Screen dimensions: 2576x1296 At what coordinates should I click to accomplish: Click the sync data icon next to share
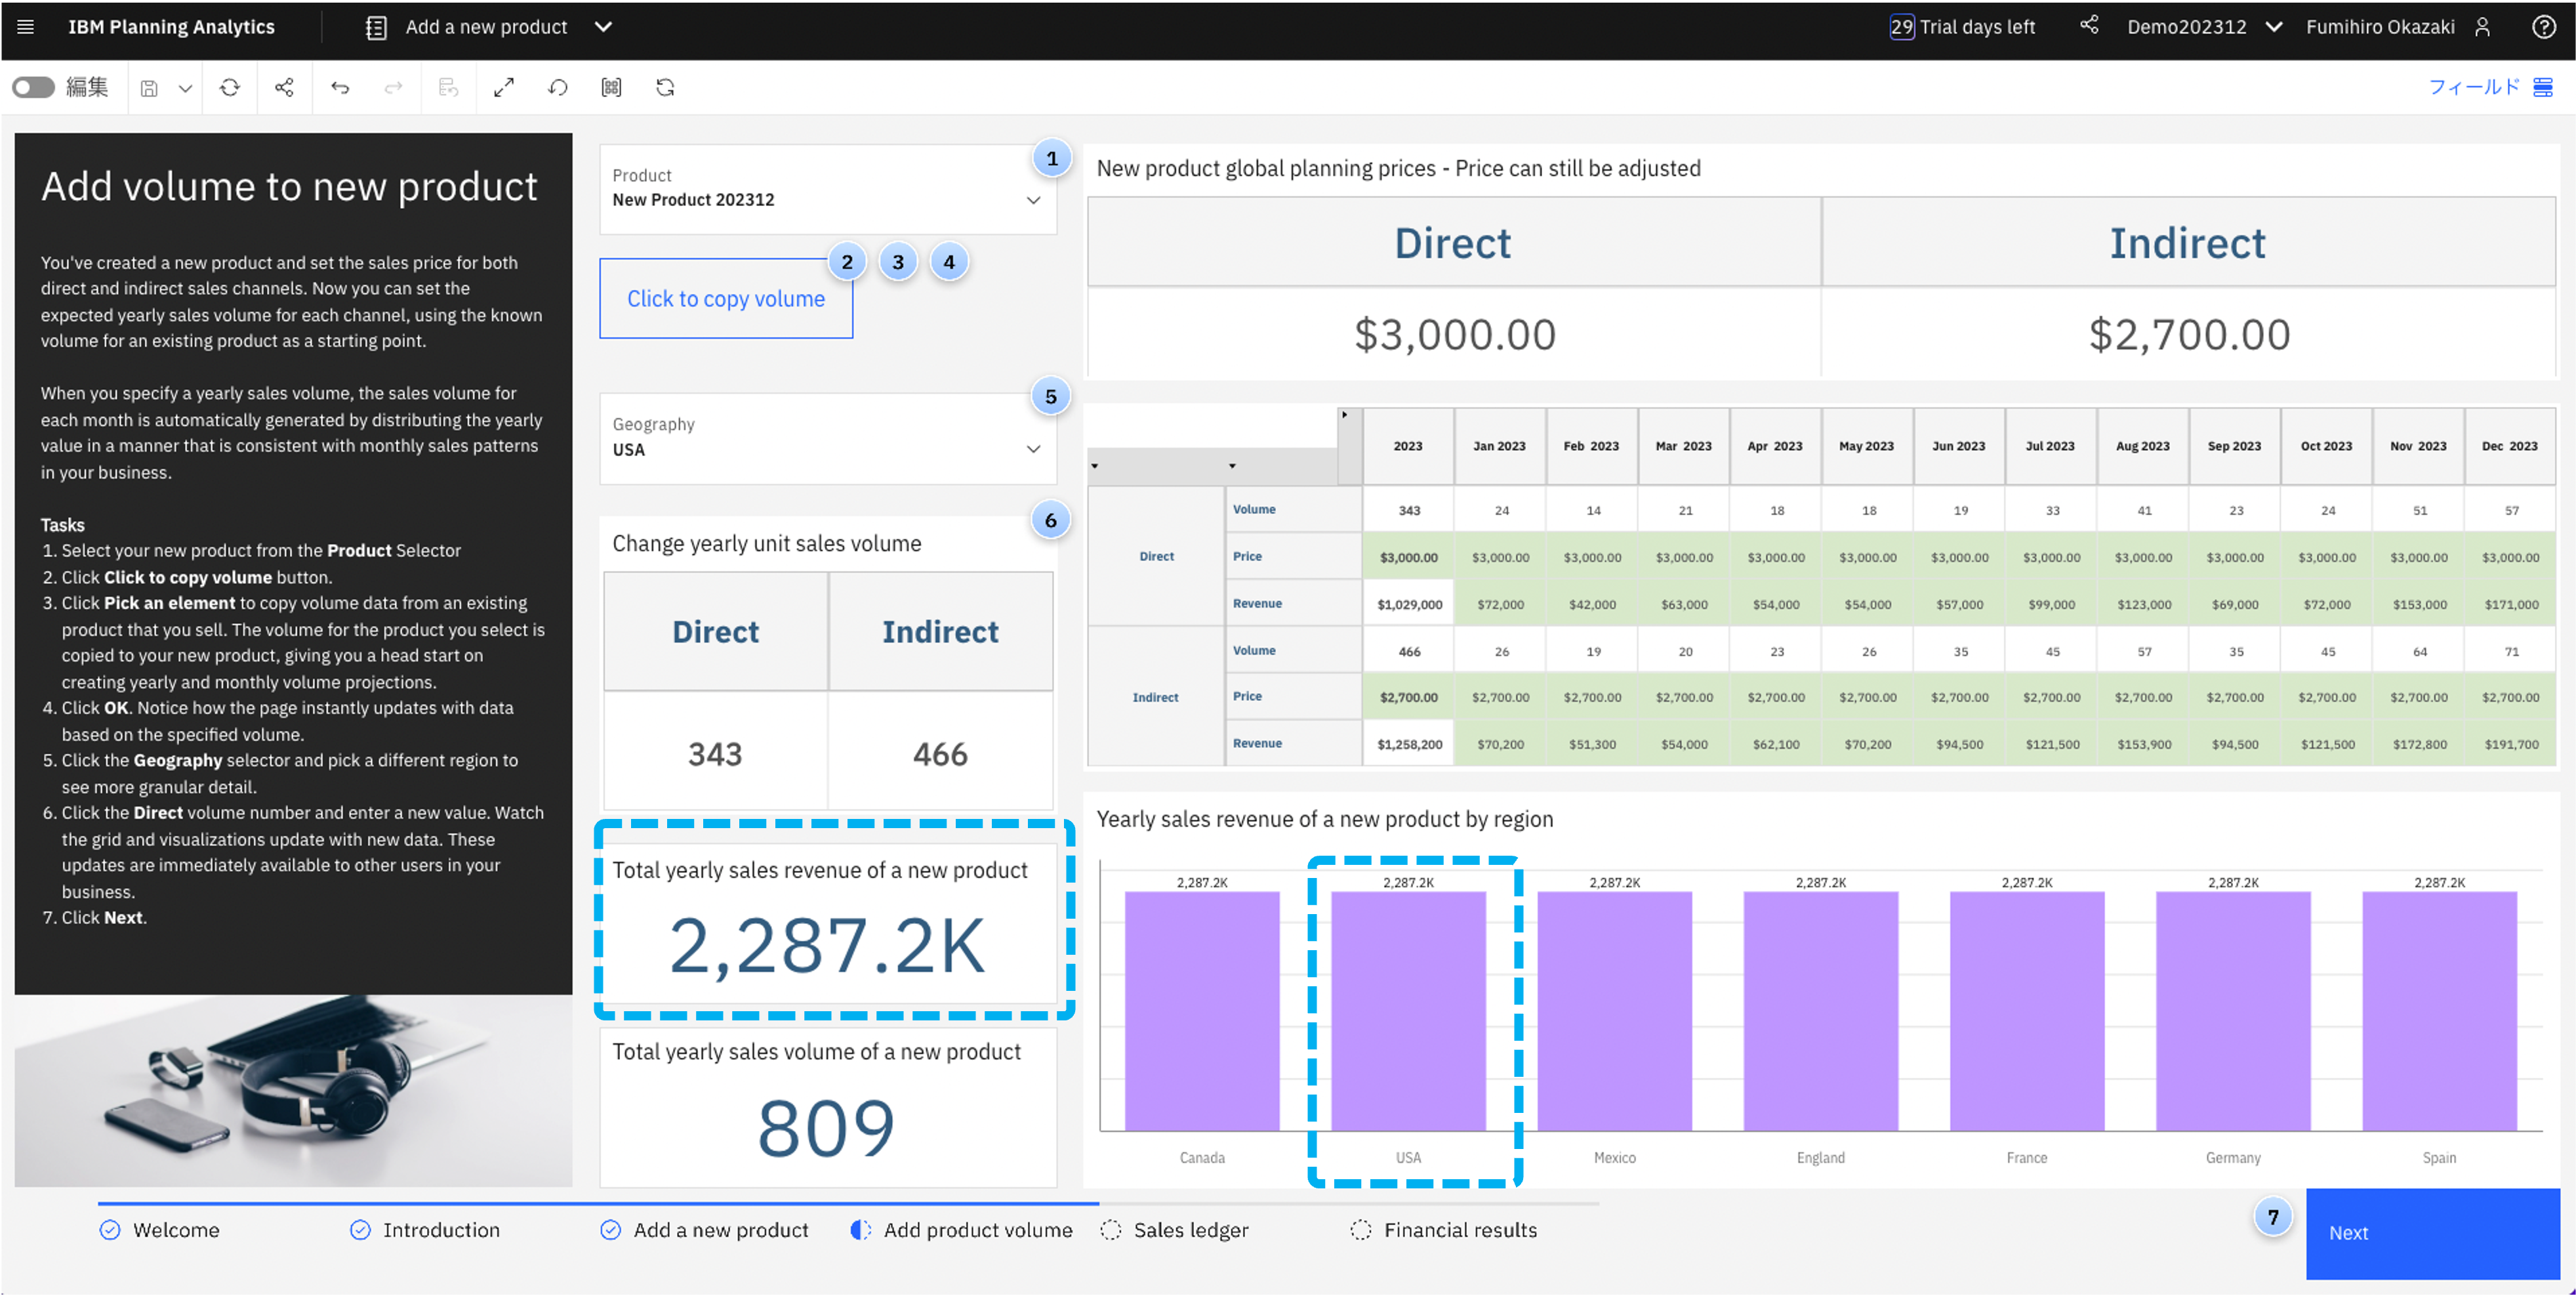coord(230,88)
